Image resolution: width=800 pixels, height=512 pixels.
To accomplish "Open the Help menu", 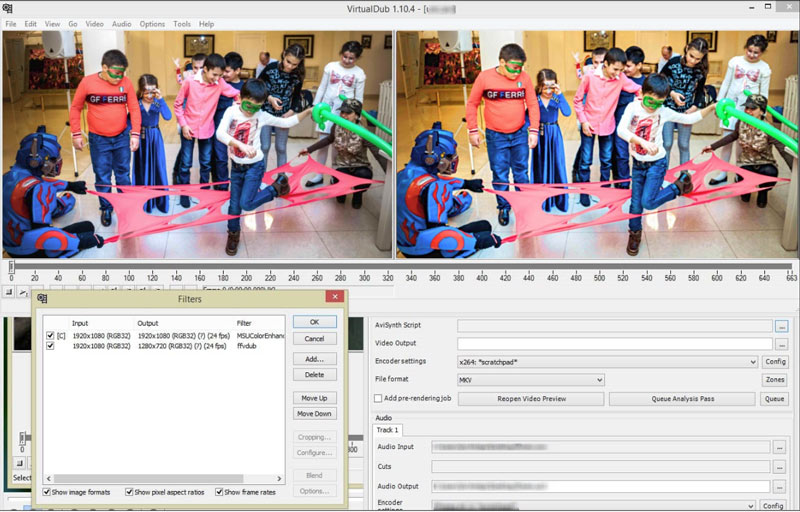I will coord(206,24).
